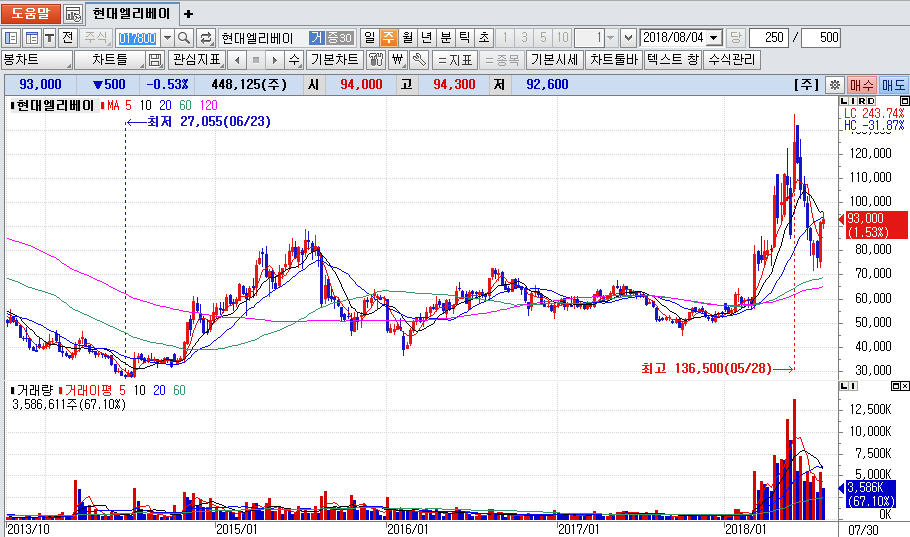Open the 도움말 help menu

pyautogui.click(x=30, y=14)
